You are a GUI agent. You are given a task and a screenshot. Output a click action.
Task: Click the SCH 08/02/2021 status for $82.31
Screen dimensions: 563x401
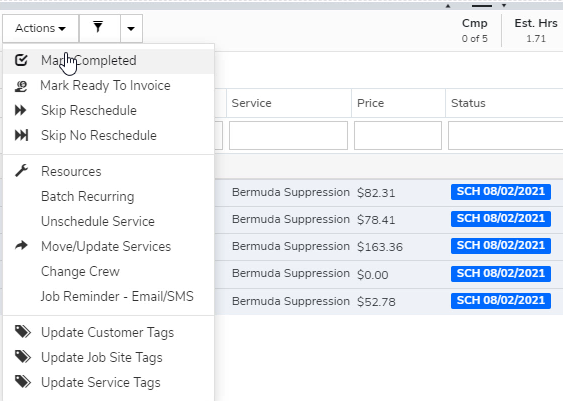(501, 192)
